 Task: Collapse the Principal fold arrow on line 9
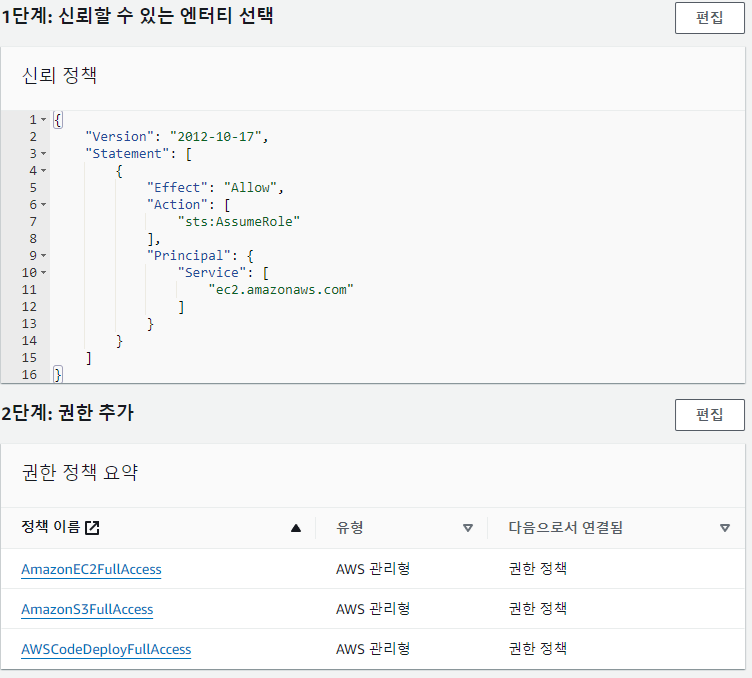point(44,256)
